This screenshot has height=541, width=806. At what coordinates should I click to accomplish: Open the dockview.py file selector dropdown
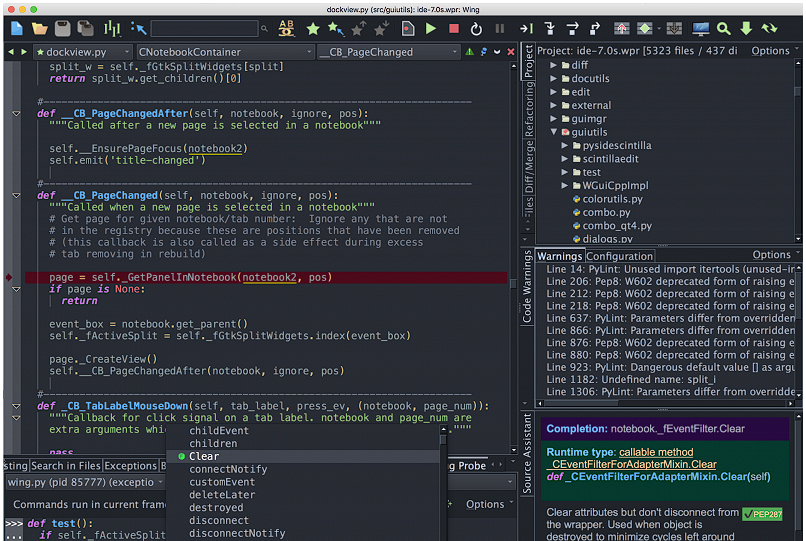(x=83, y=52)
